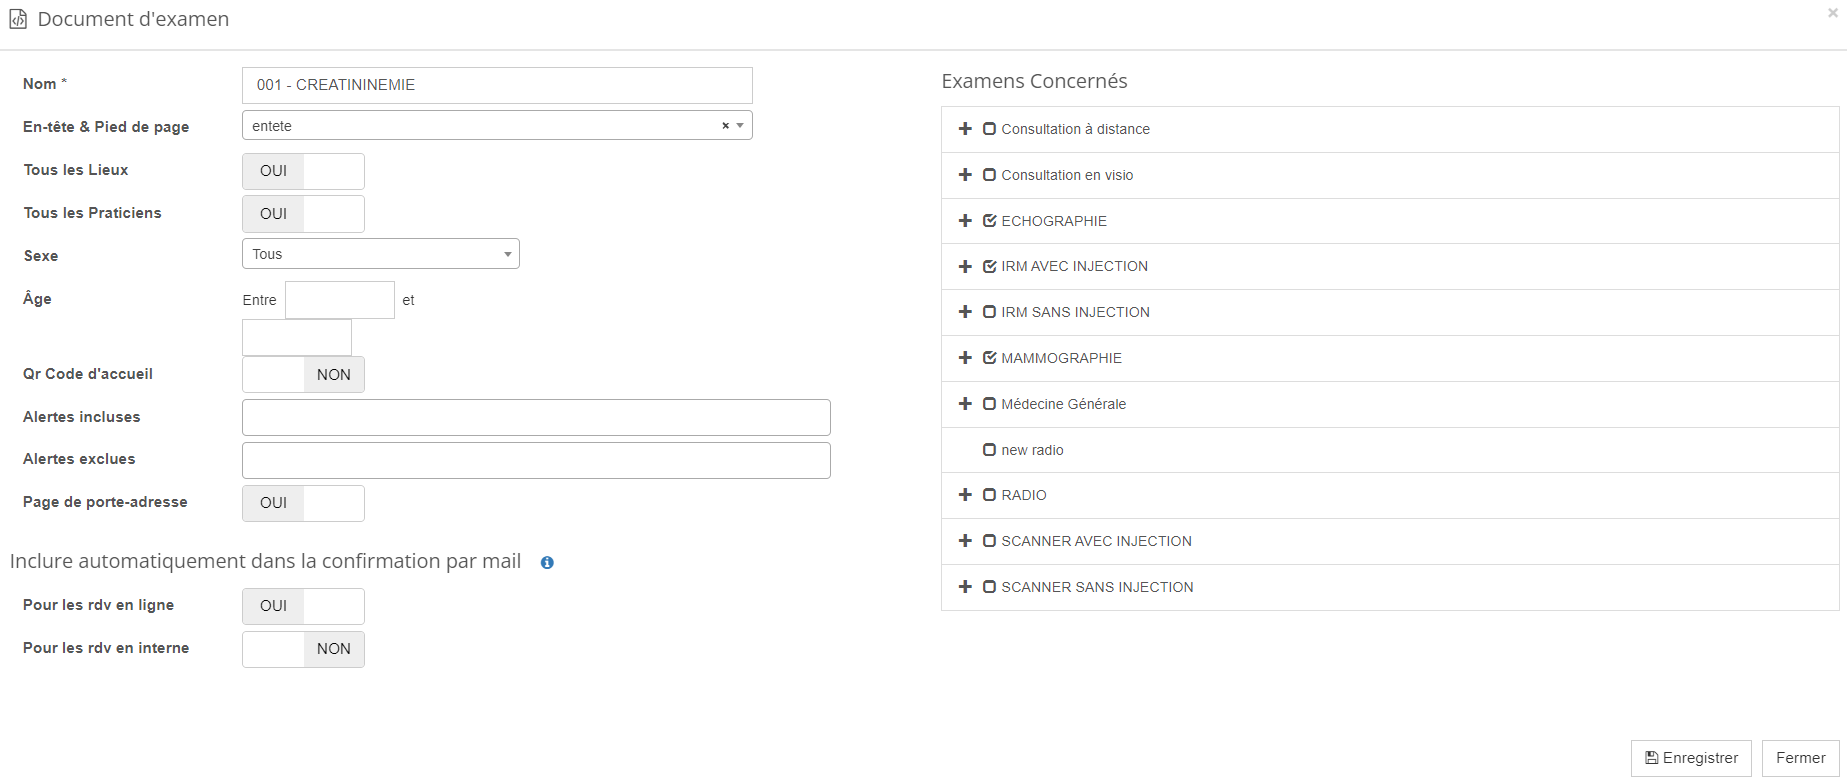This screenshot has width=1847, height=784.
Task: Expand Médecine Générale plus icon
Action: (965, 404)
